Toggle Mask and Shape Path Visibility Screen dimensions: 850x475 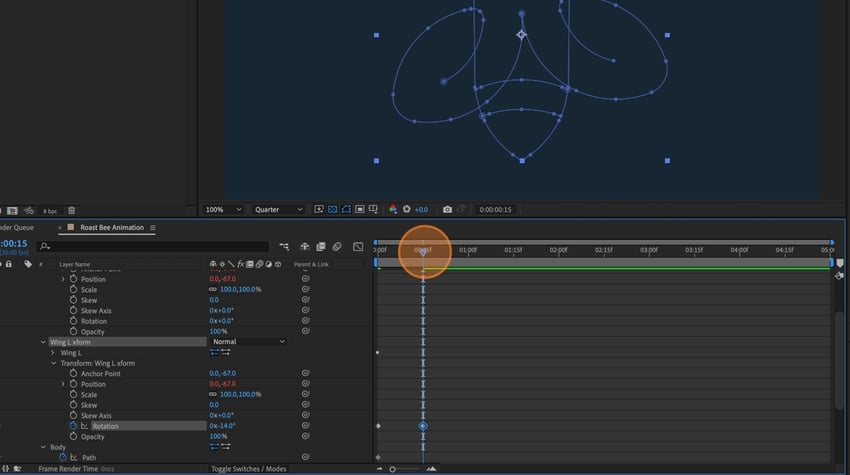(346, 209)
